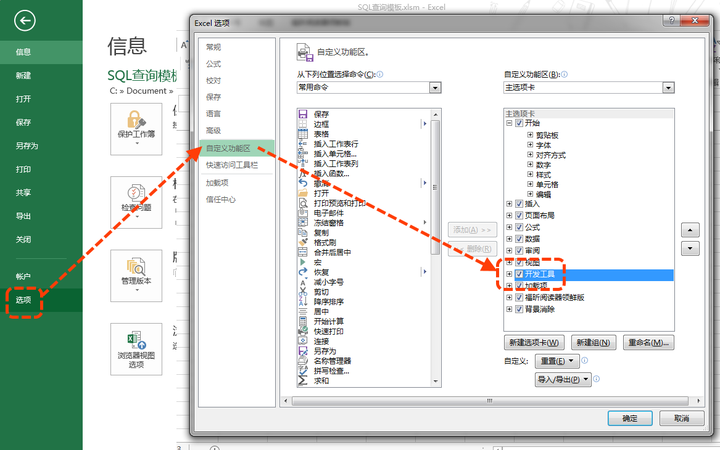Open the 常规 options category
Screen dimensions: 720x450
point(214,47)
